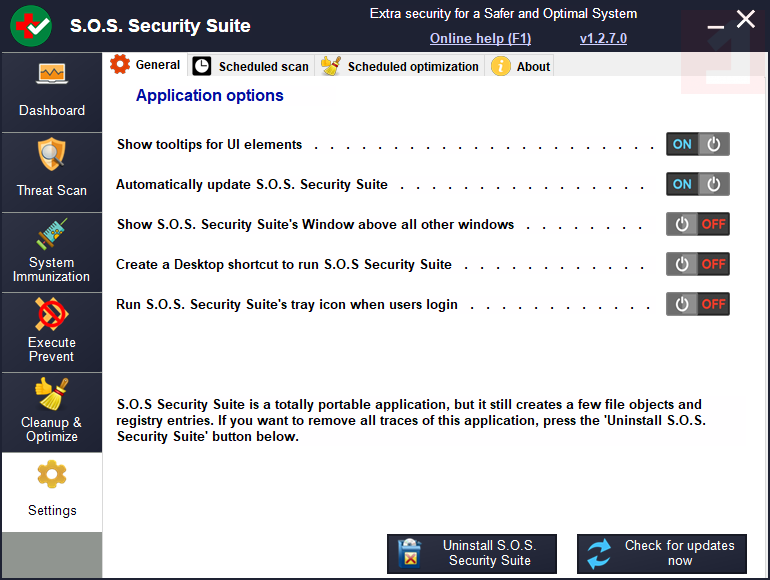Enable window above all other windows
This screenshot has height=580, width=770.
(x=698, y=224)
